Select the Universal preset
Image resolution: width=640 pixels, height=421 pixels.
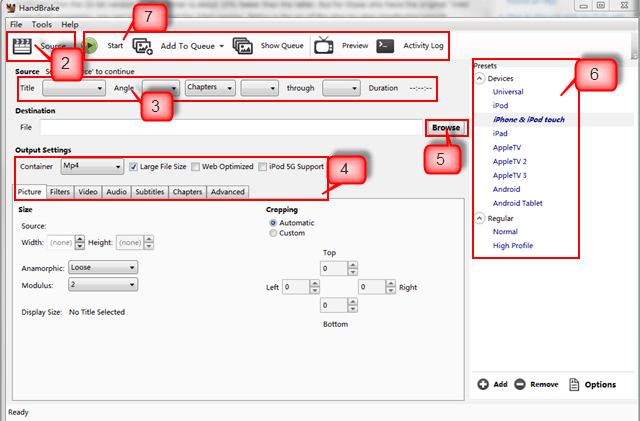[508, 92]
